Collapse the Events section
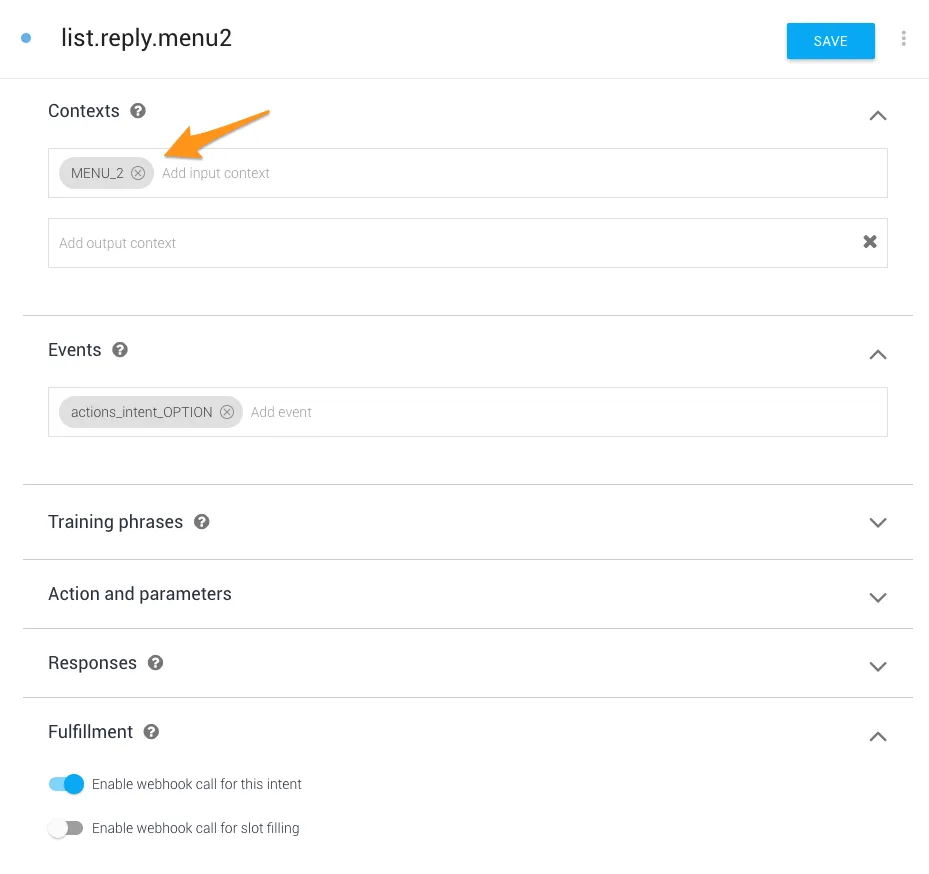Viewport: 929px width, 874px height. (878, 354)
